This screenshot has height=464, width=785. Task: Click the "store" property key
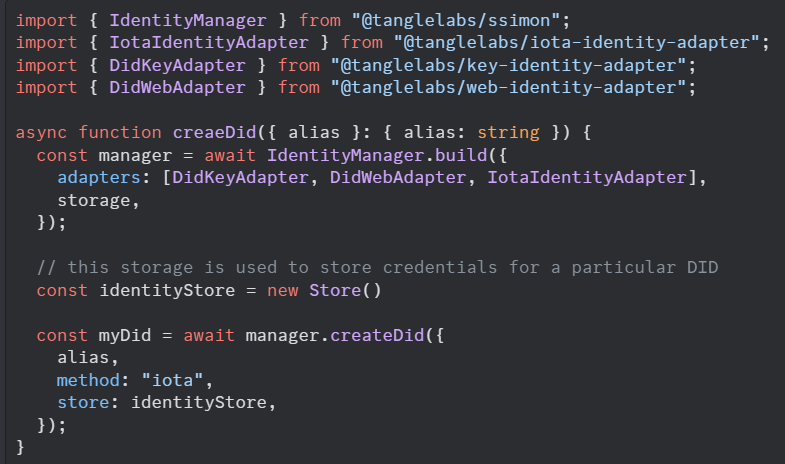[83, 402]
